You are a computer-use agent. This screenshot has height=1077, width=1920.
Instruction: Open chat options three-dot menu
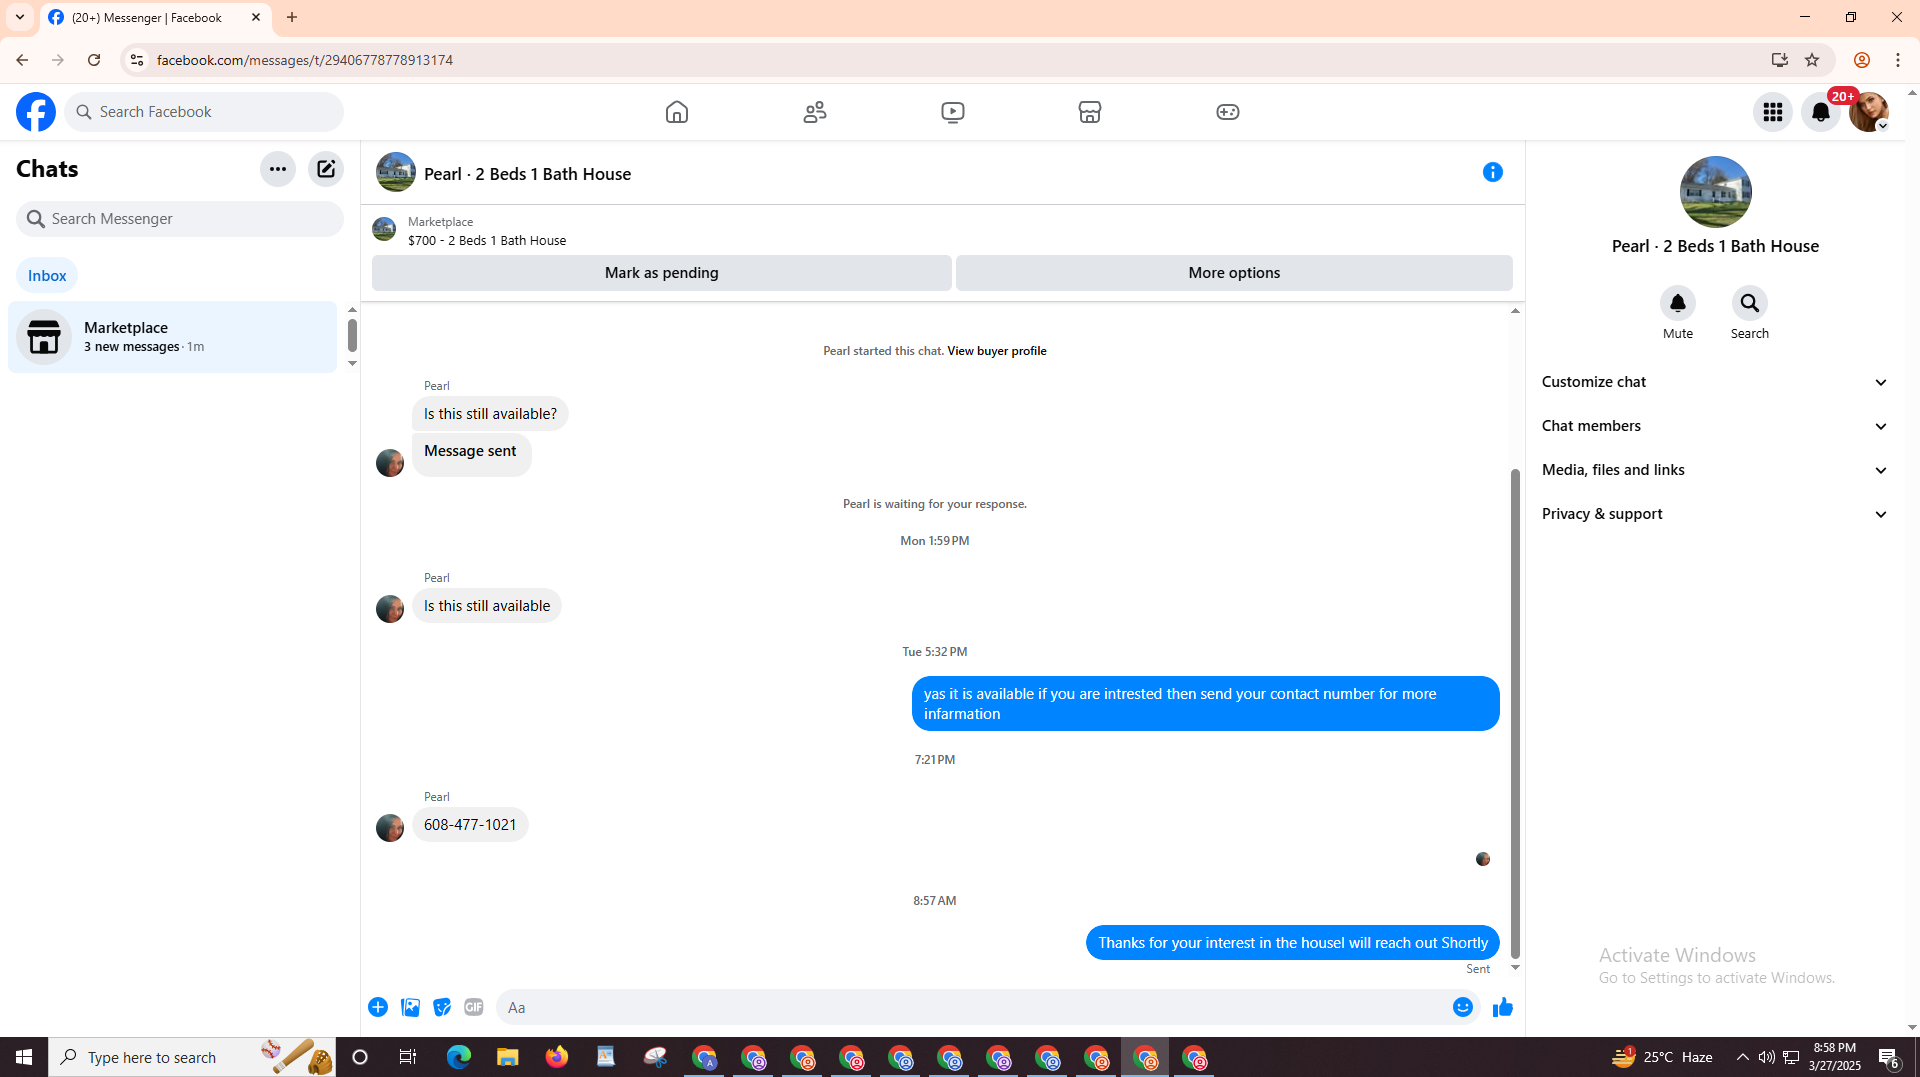(x=278, y=169)
